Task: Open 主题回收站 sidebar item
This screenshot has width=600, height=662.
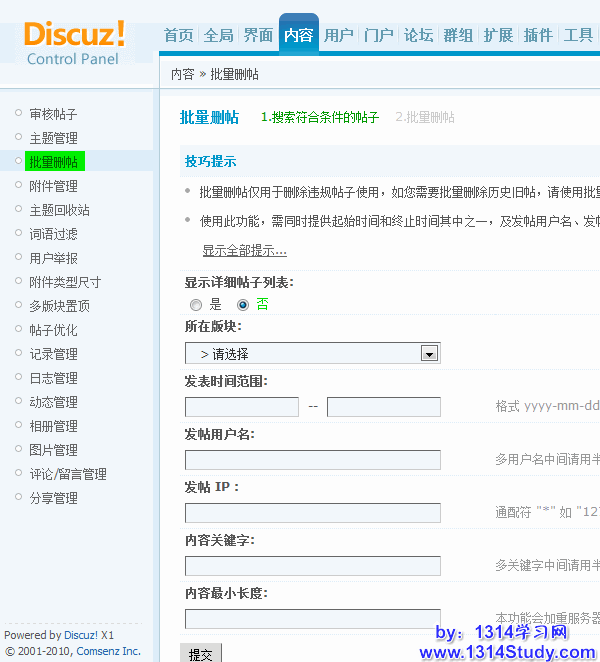Action: (x=59, y=210)
